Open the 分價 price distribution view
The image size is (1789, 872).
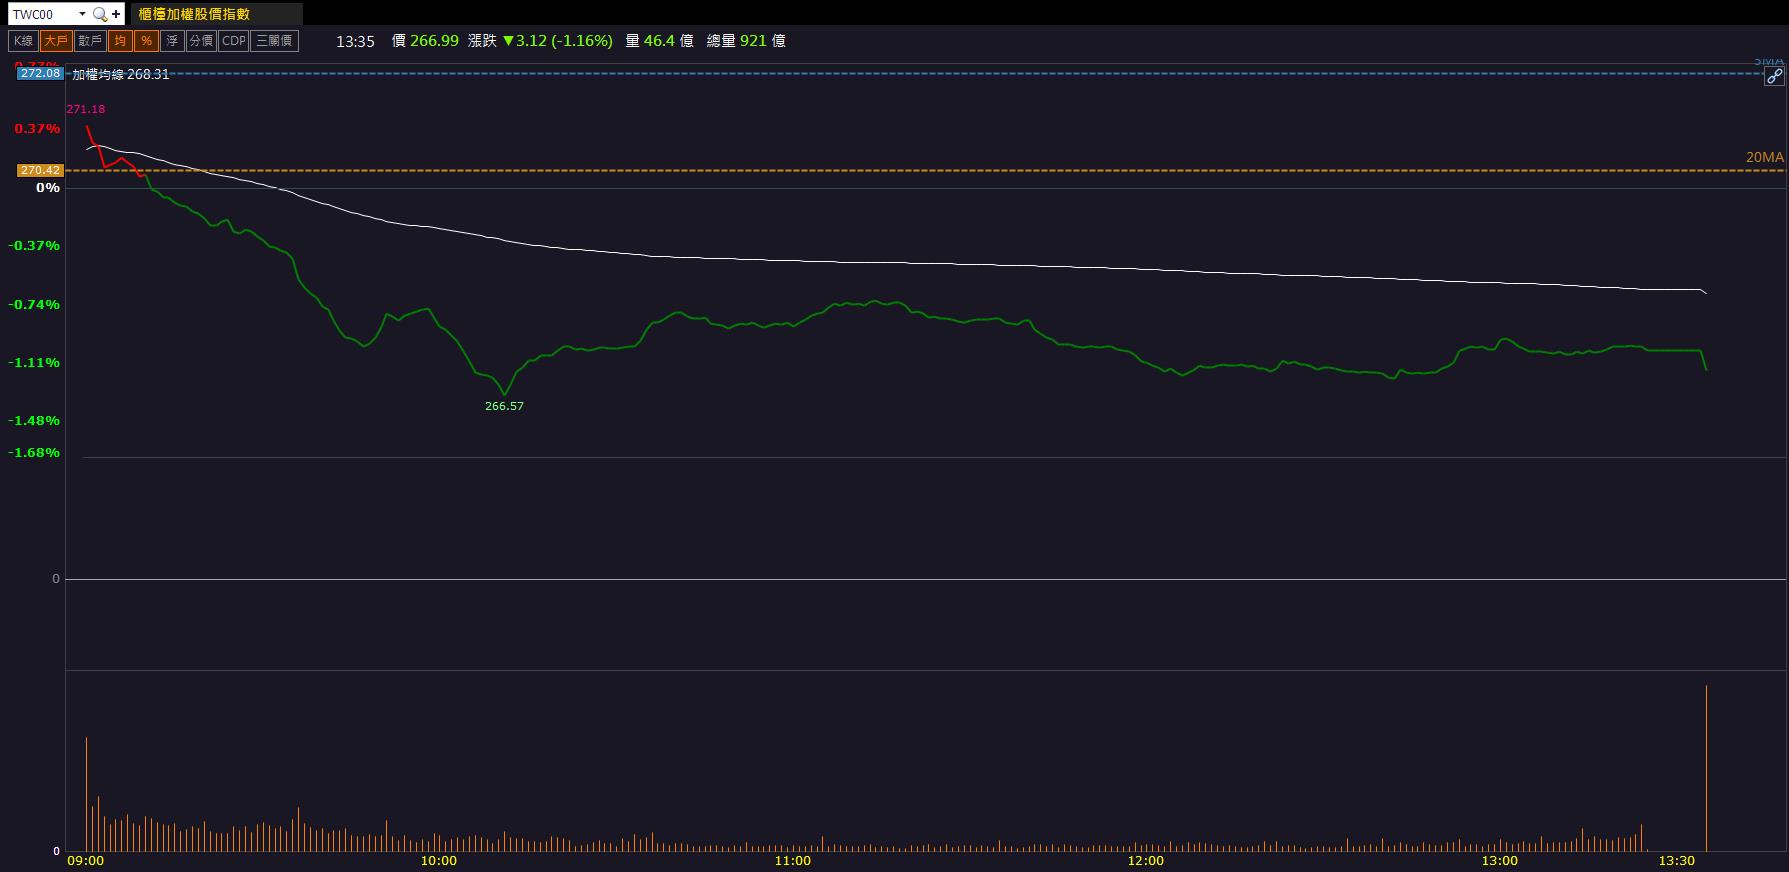click(x=201, y=41)
